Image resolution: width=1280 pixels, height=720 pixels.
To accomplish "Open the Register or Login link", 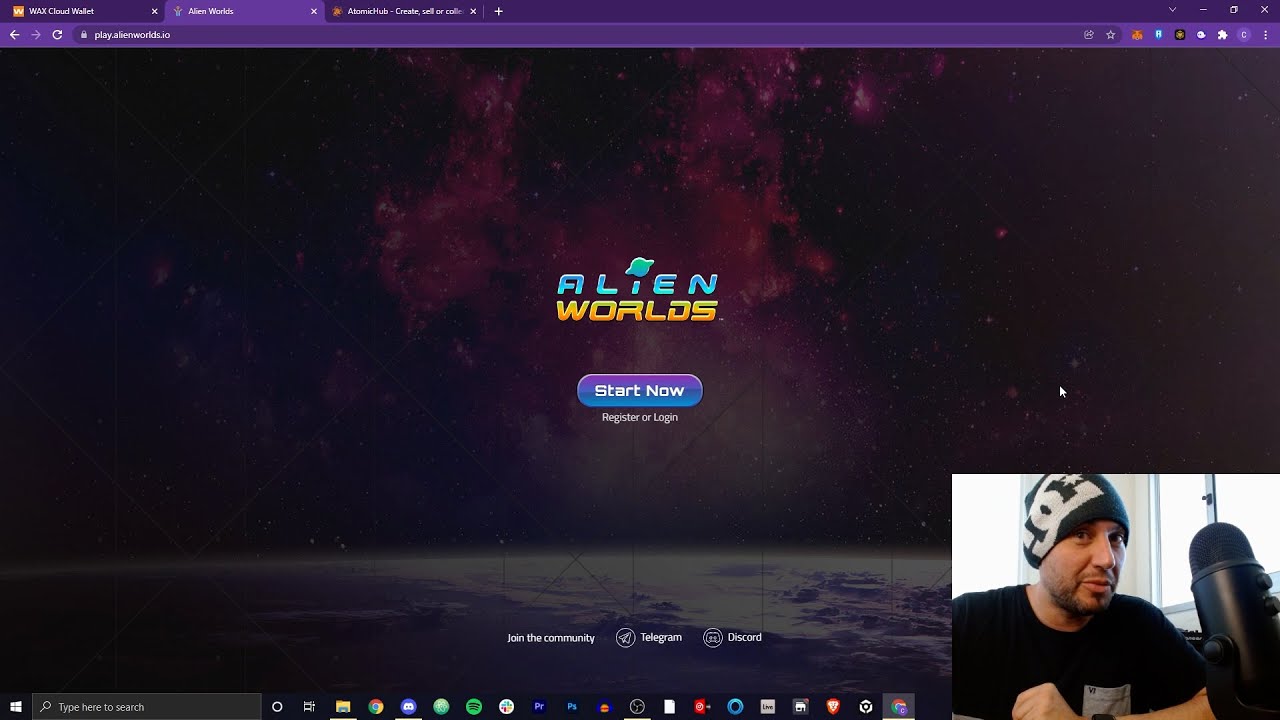I will (x=640, y=417).
